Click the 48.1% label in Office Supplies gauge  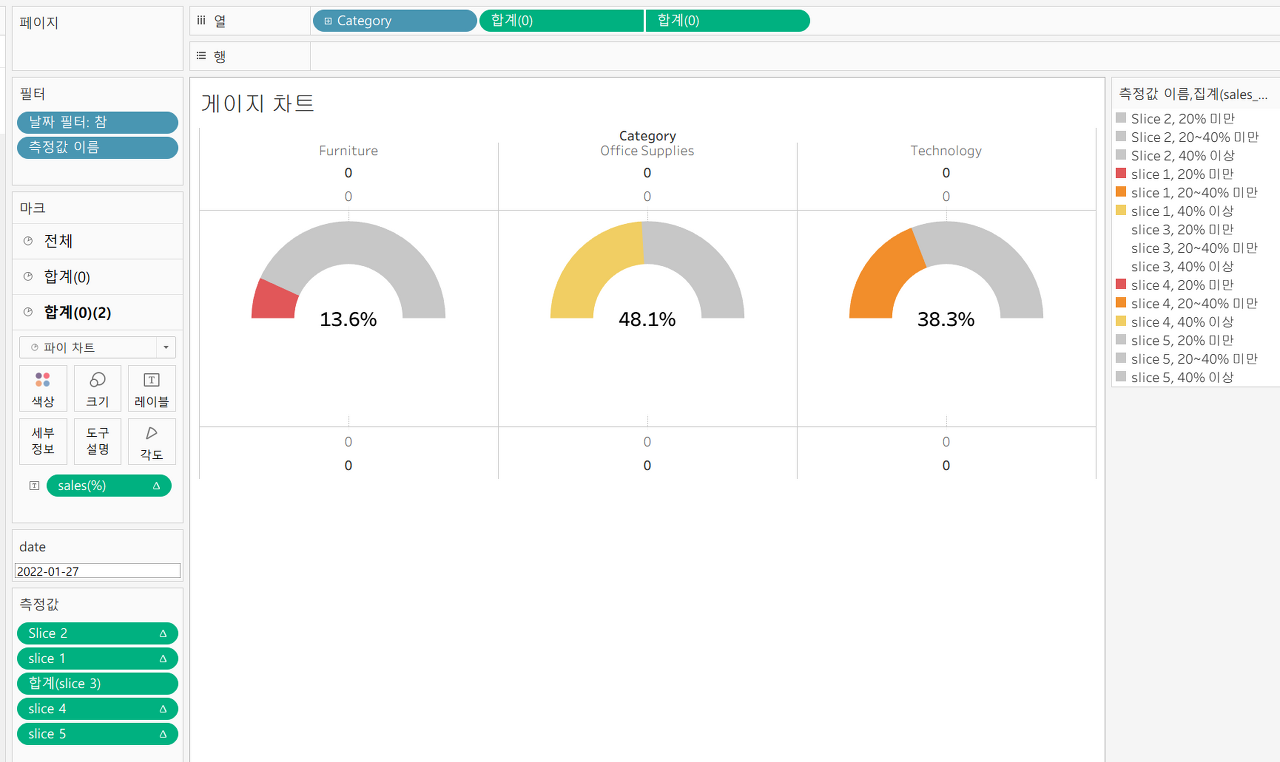647,319
